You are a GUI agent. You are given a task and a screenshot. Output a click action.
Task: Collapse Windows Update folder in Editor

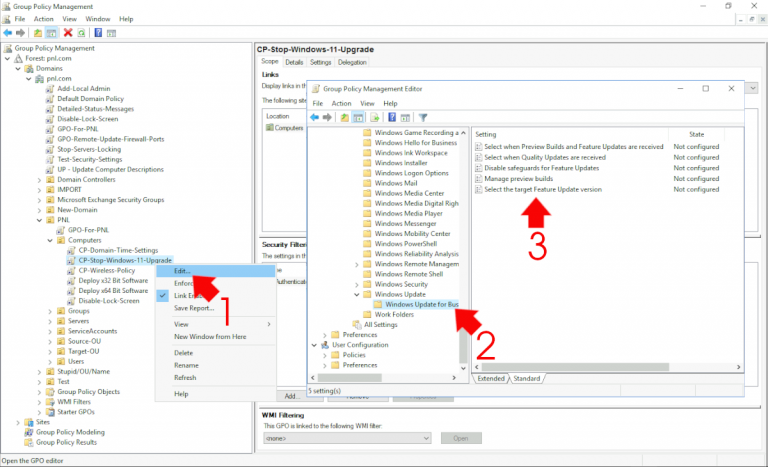pos(357,295)
